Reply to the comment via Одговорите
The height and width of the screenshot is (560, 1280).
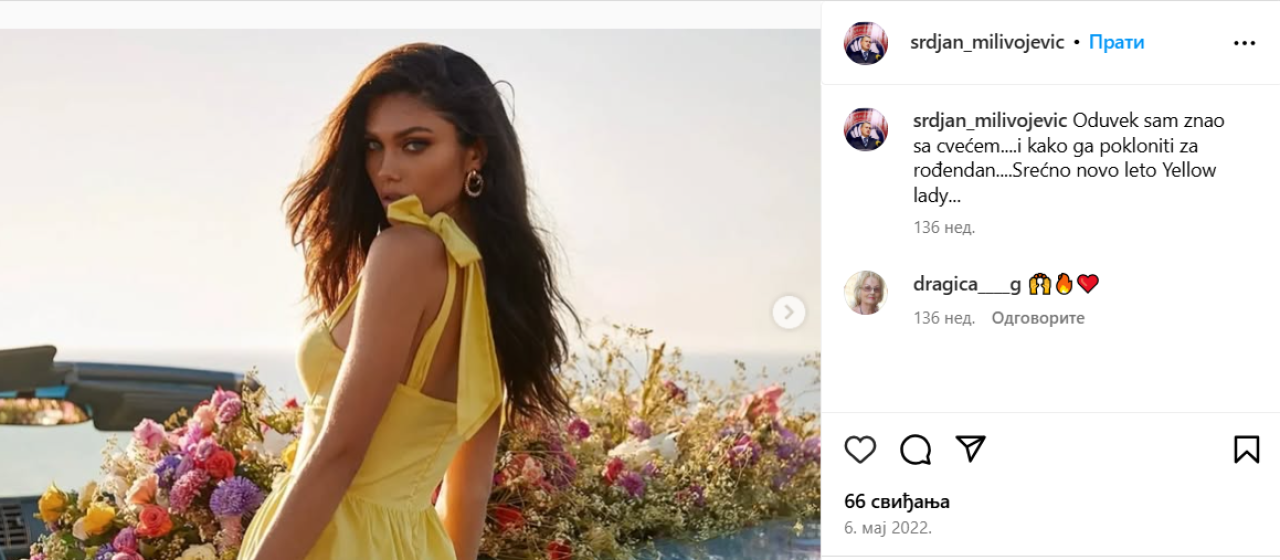[1037, 318]
